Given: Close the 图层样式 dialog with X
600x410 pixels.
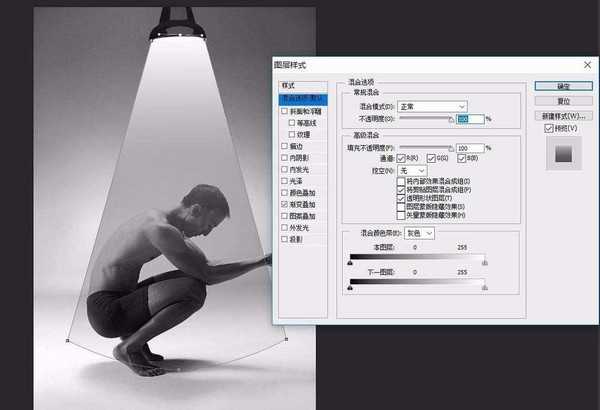Looking at the screenshot, I should [x=587, y=65].
